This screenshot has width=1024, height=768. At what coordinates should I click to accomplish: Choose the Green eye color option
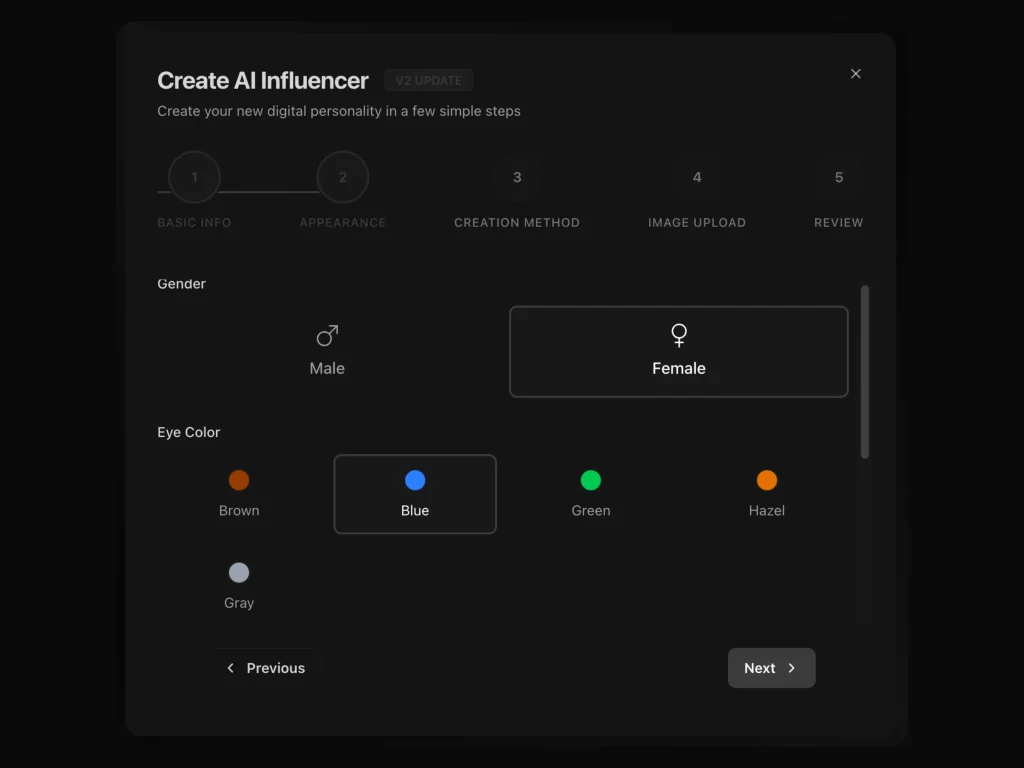590,494
